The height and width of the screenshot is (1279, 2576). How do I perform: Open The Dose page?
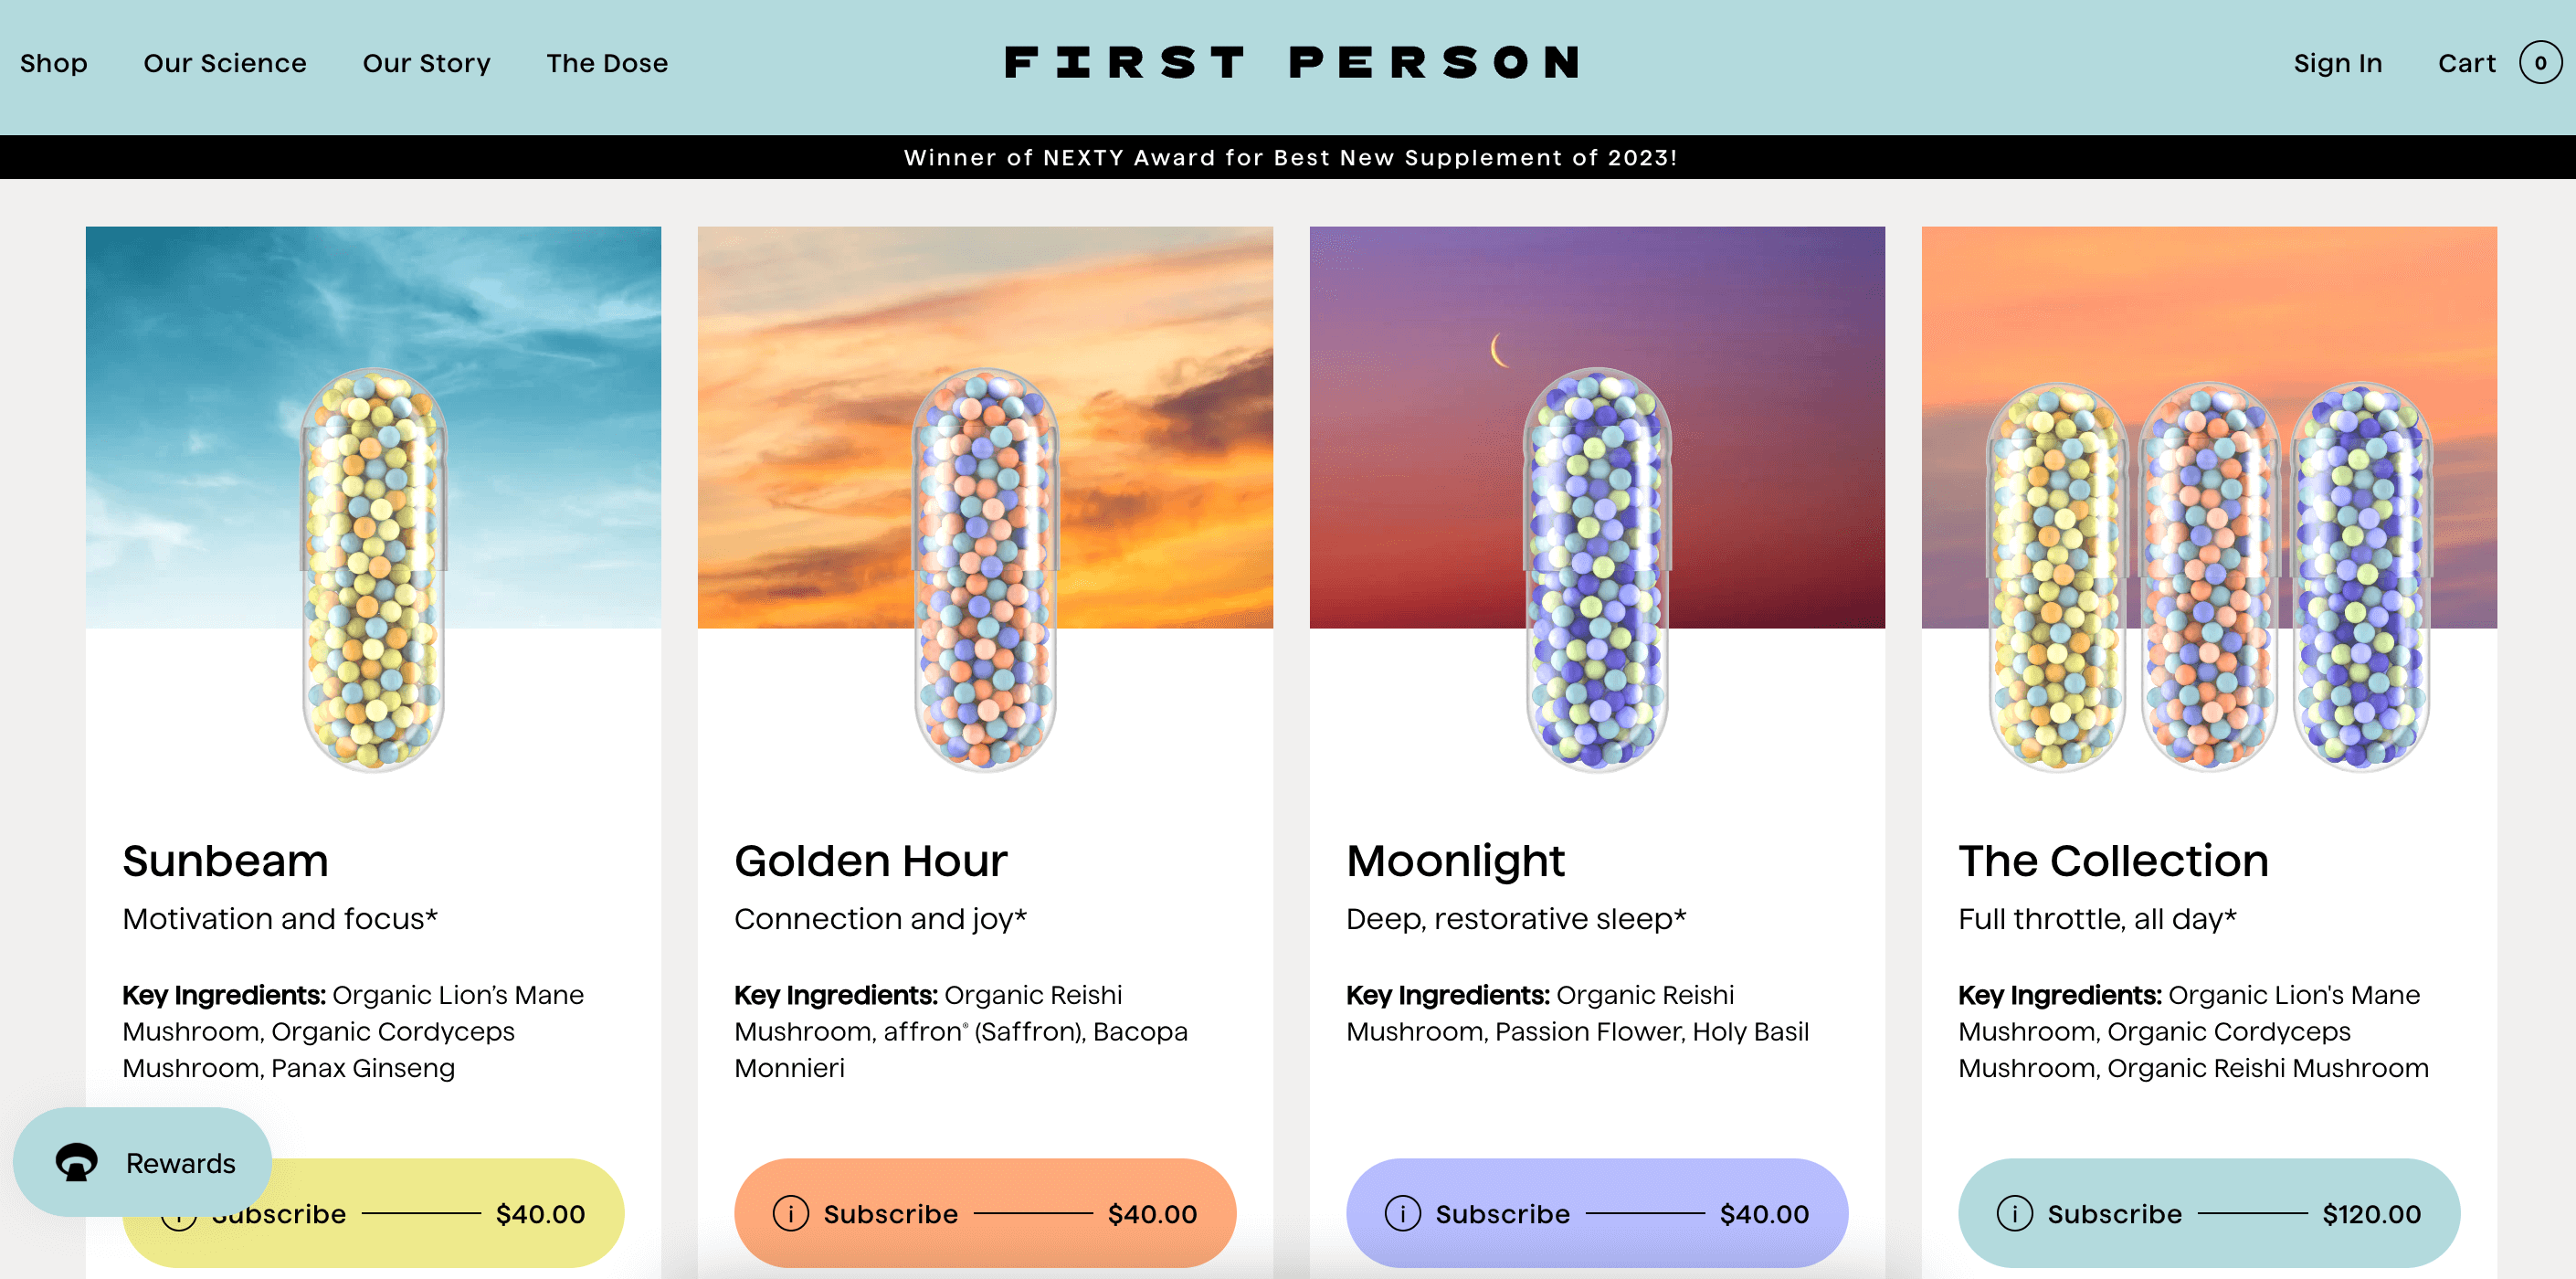[607, 62]
